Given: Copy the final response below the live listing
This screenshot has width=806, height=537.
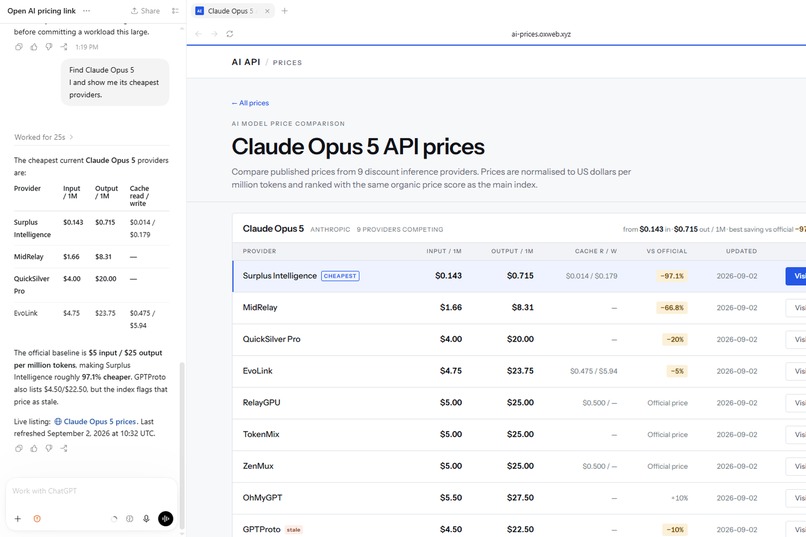Looking at the screenshot, I should (19, 449).
